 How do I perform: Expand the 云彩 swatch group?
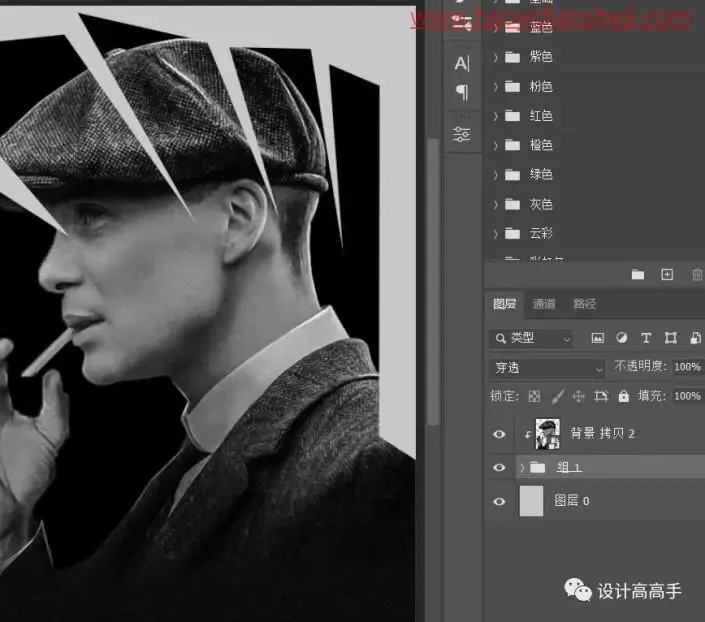pyautogui.click(x=495, y=233)
